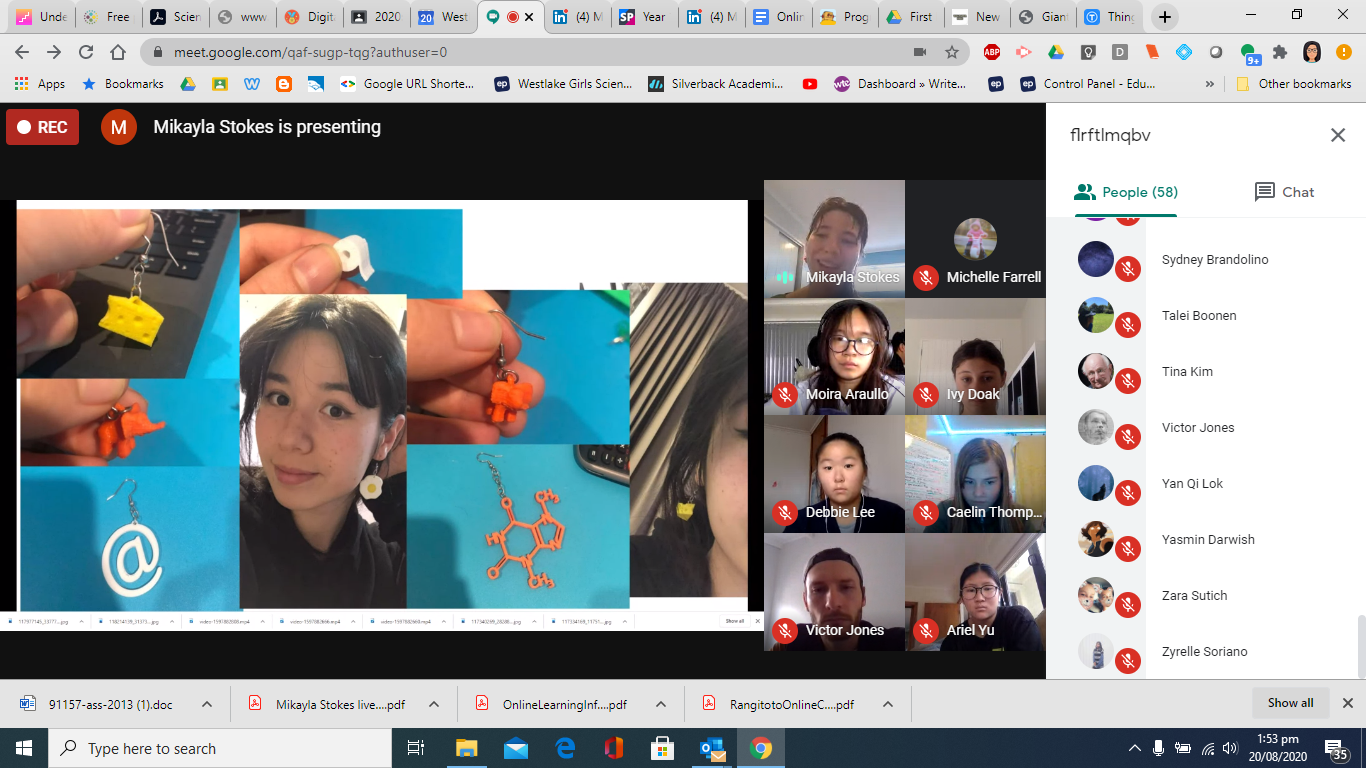Switch to the Chat tab
1366x768 pixels.
tap(1284, 192)
